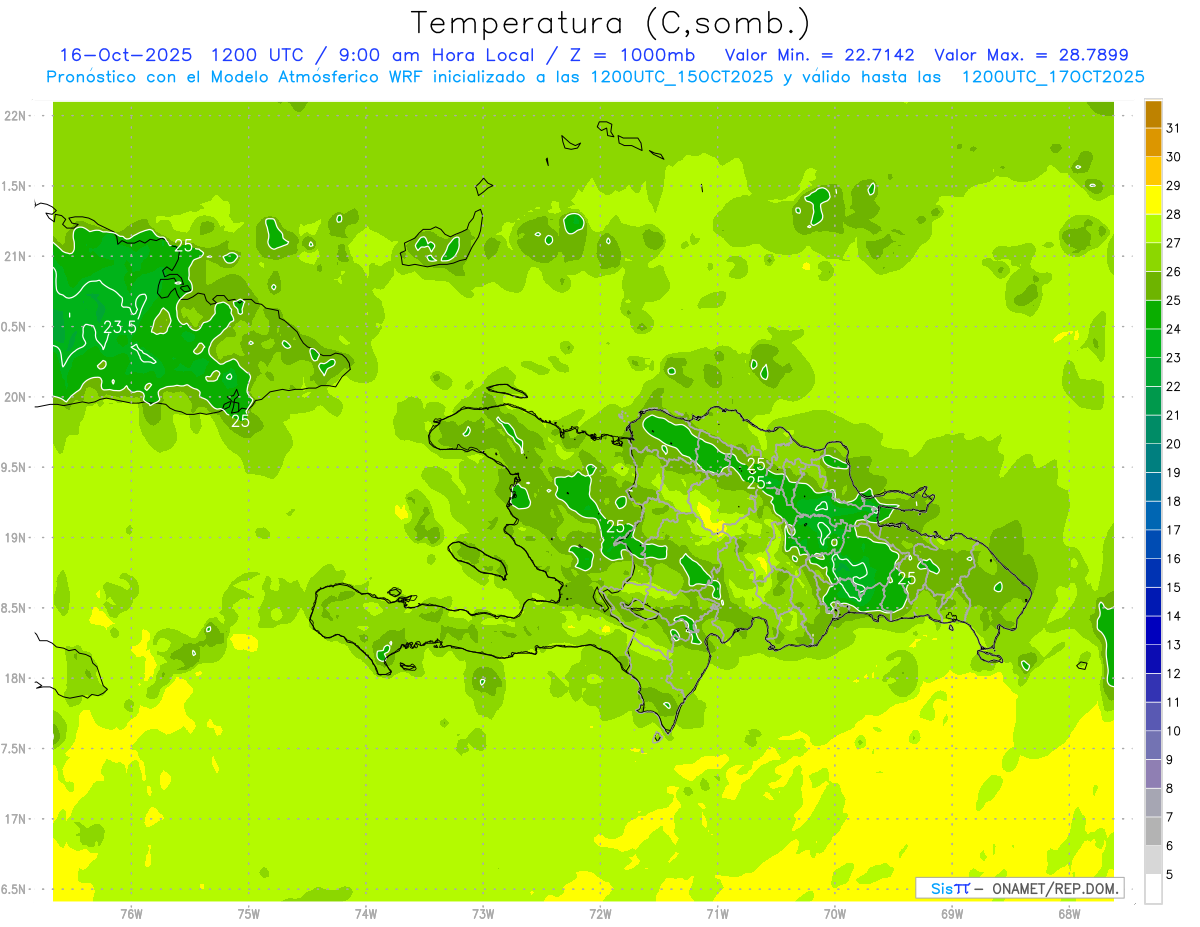Click the 68W longitude axis label
The height and width of the screenshot is (927, 1200).
click(x=1068, y=913)
